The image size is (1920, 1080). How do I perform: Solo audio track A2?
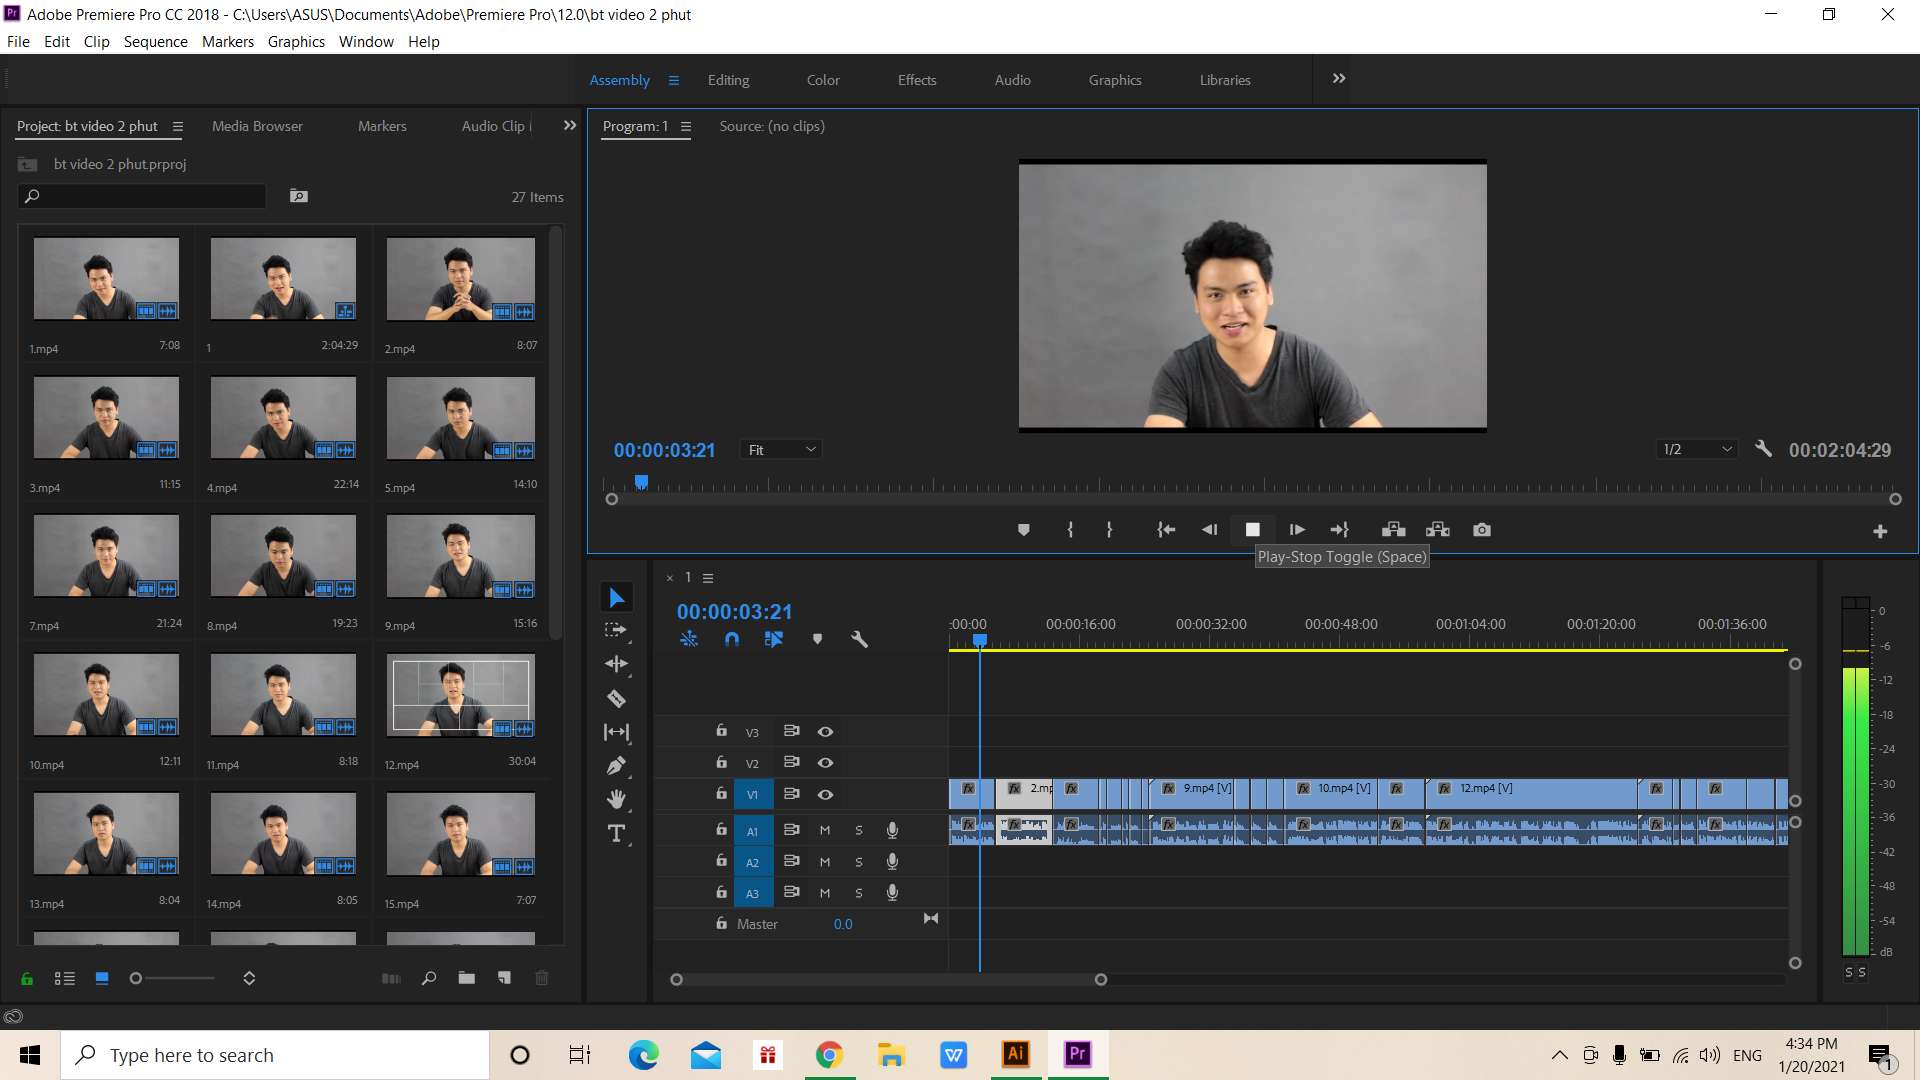[859, 862]
